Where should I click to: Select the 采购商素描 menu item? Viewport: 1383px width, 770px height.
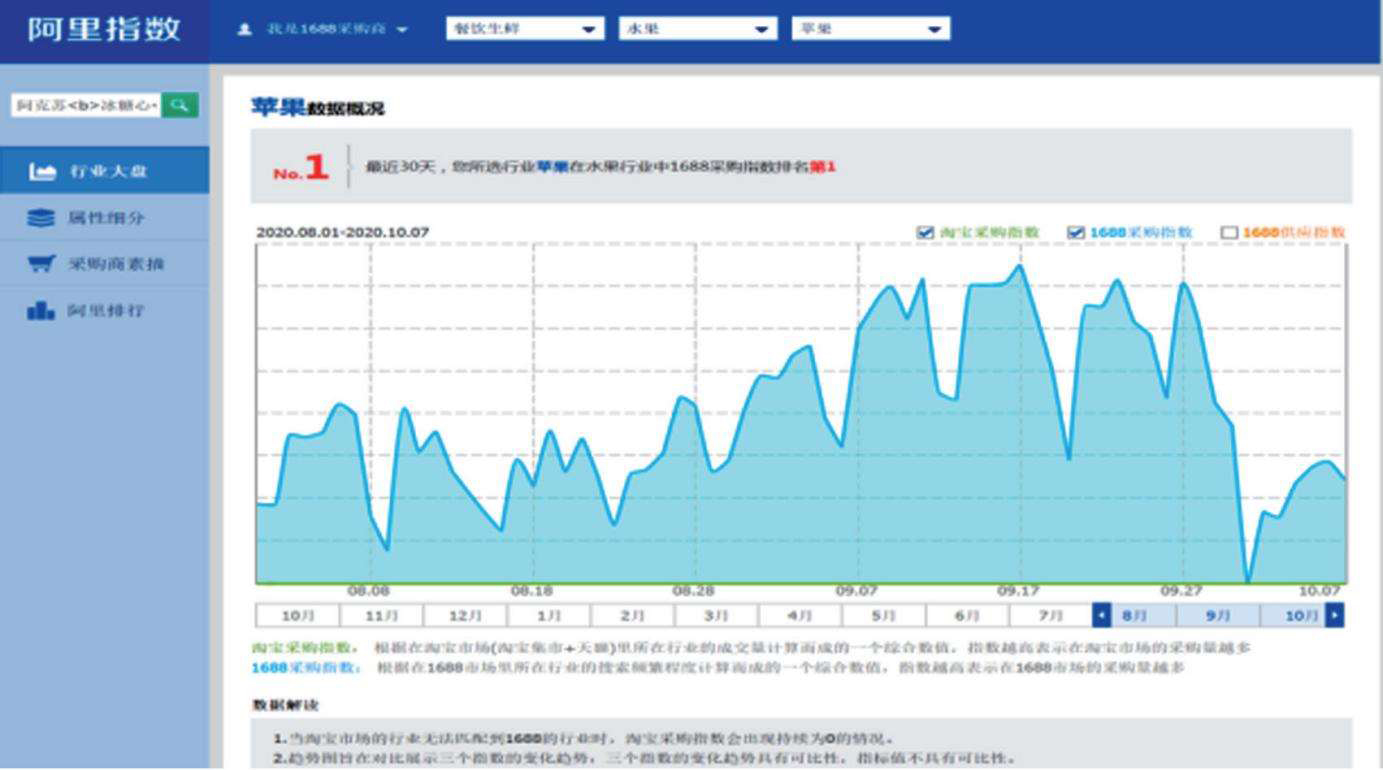[105, 264]
